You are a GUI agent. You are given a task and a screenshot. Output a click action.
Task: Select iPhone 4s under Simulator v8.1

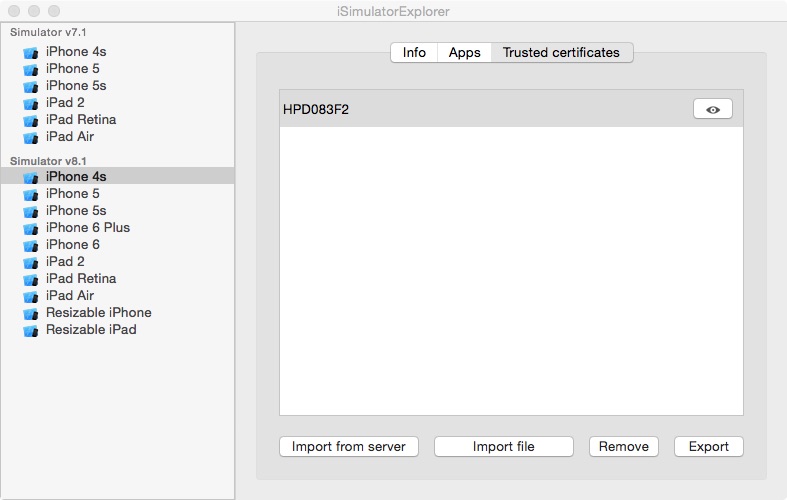117,176
